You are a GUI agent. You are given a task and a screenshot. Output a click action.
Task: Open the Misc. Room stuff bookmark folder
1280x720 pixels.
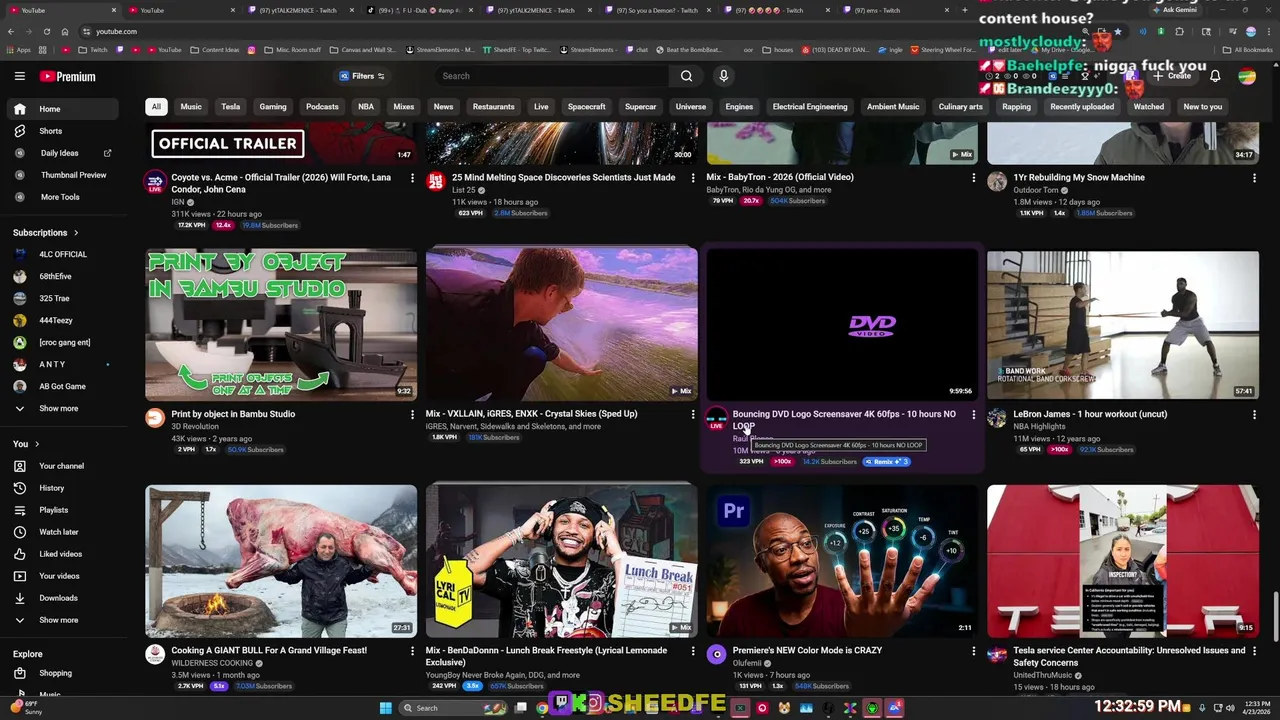pyautogui.click(x=293, y=50)
